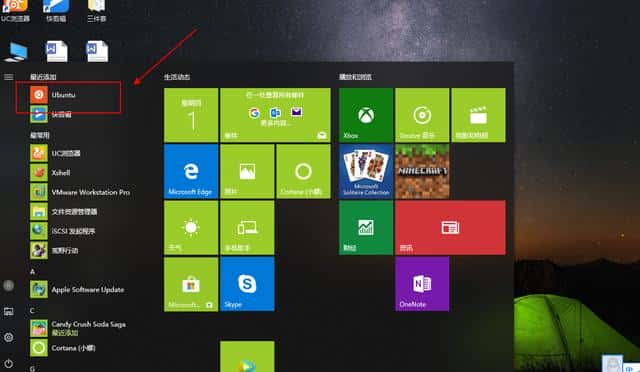The image size is (640, 372).
Task: Launch the Microsoft Edge tile
Action: click(191, 172)
